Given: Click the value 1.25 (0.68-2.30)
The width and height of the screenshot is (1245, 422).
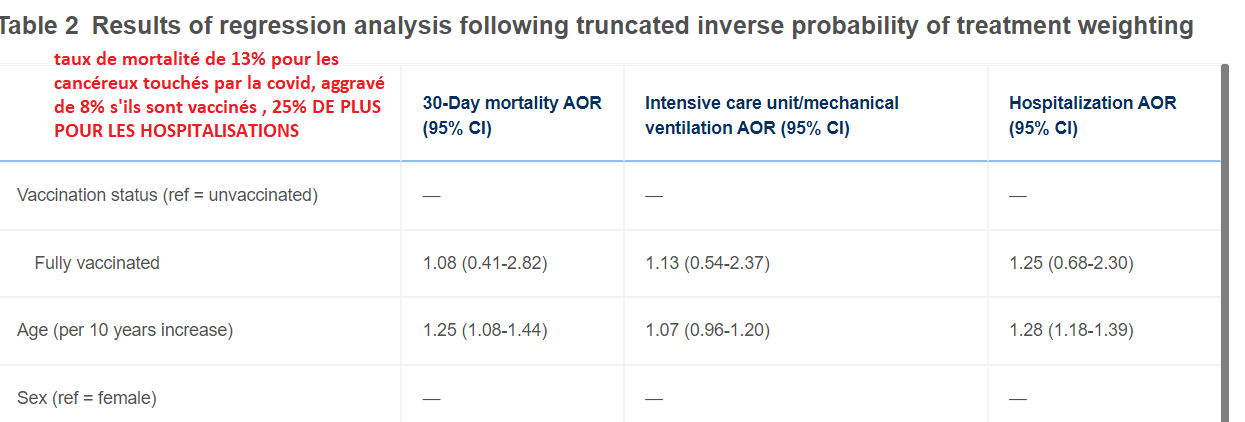Looking at the screenshot, I should point(1071,263).
